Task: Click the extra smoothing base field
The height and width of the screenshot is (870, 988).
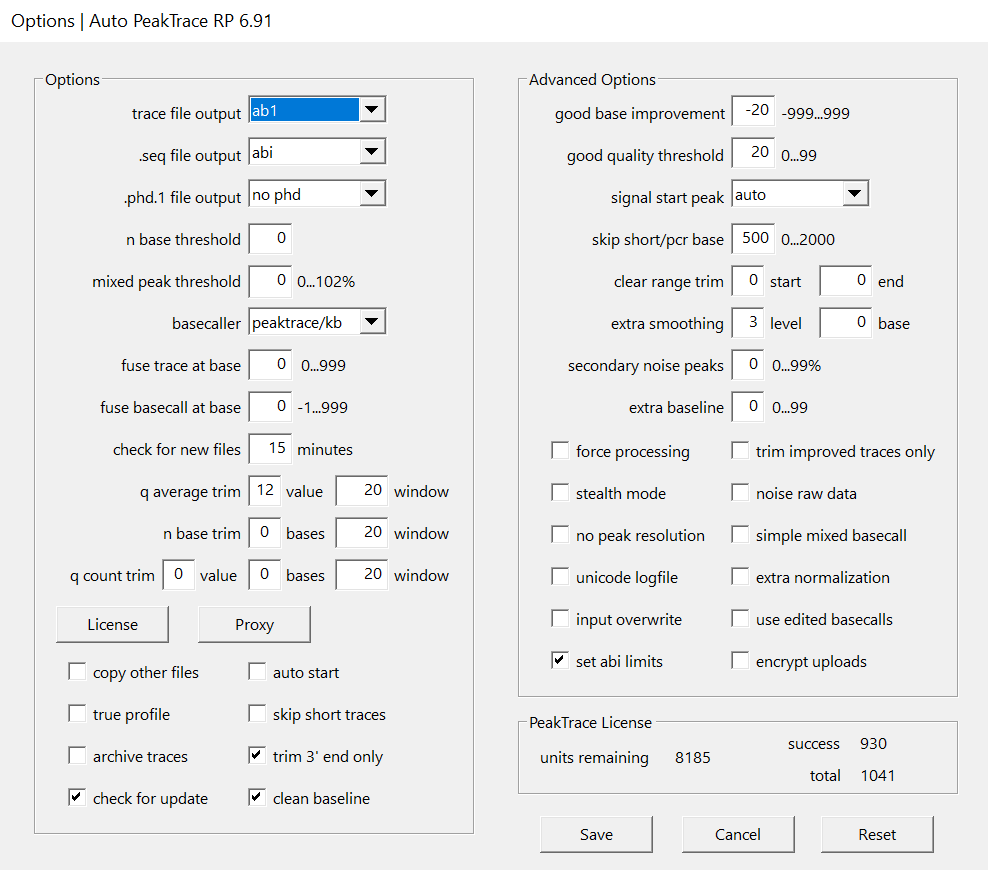Action: (846, 323)
